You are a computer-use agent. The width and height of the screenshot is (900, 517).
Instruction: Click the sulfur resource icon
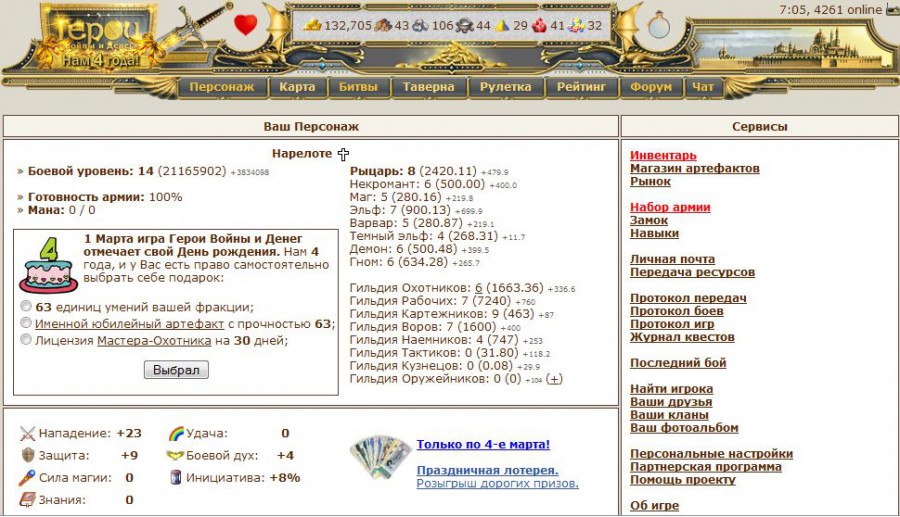502,25
